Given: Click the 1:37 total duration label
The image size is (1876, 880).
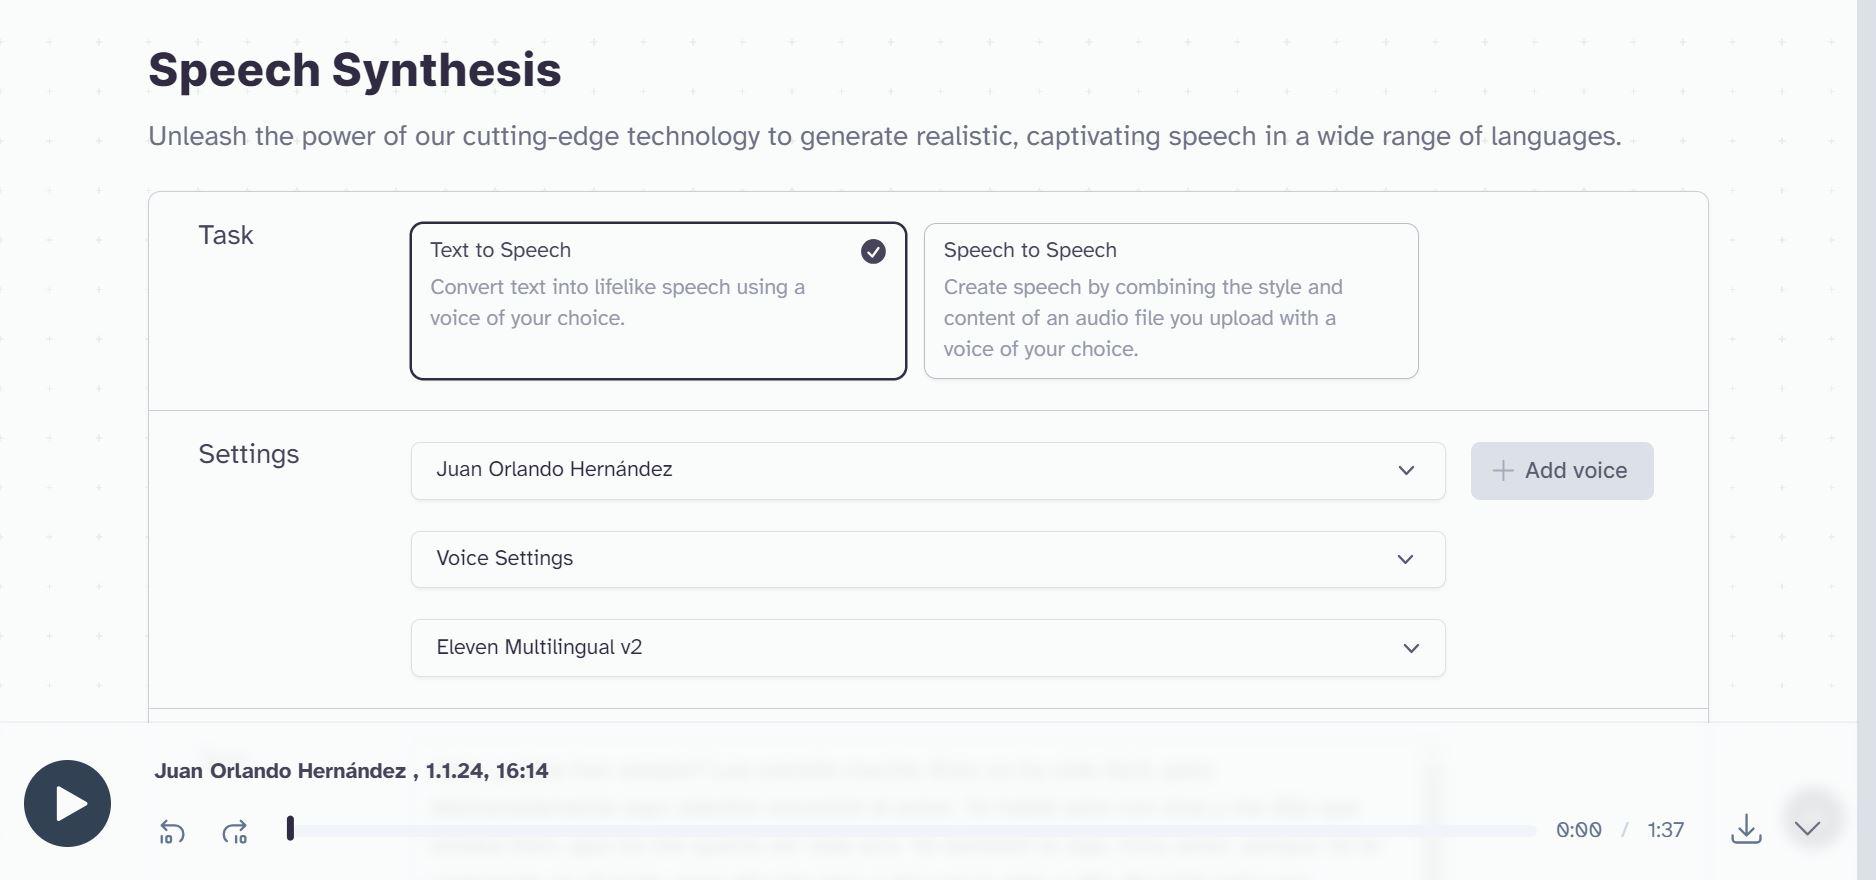Looking at the screenshot, I should pyautogui.click(x=1665, y=830).
